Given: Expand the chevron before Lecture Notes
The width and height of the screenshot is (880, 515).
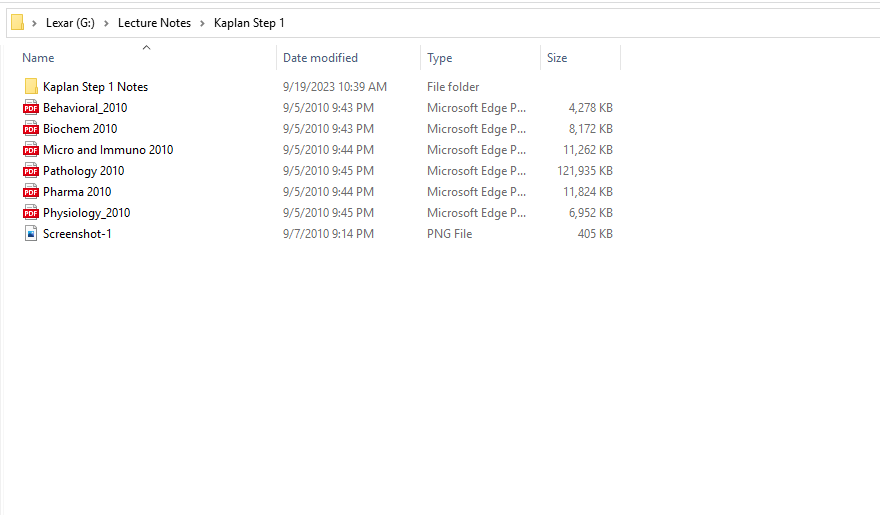Looking at the screenshot, I should tap(106, 23).
